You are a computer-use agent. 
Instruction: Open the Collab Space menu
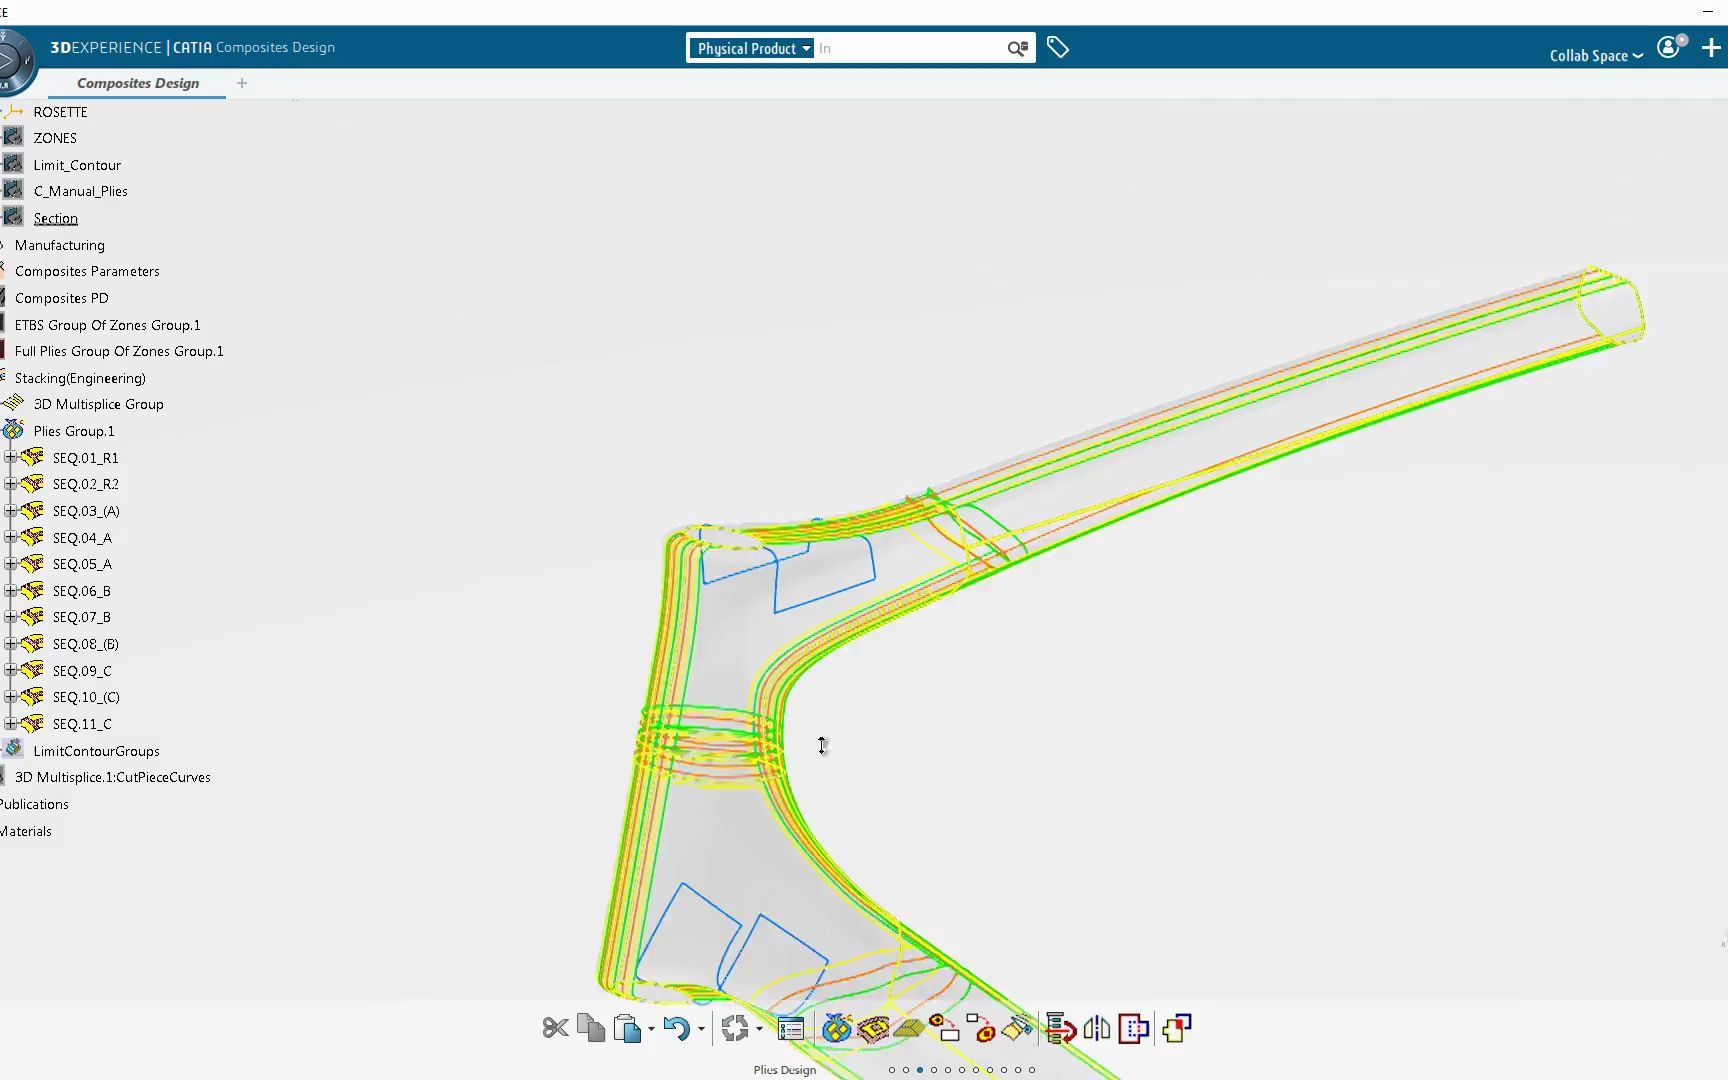click(x=1594, y=55)
